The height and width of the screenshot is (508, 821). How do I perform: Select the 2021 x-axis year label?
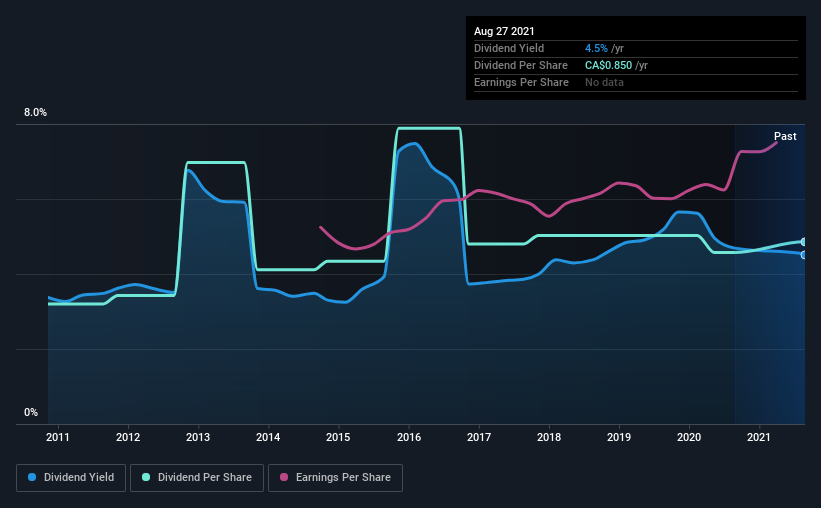[x=759, y=437]
